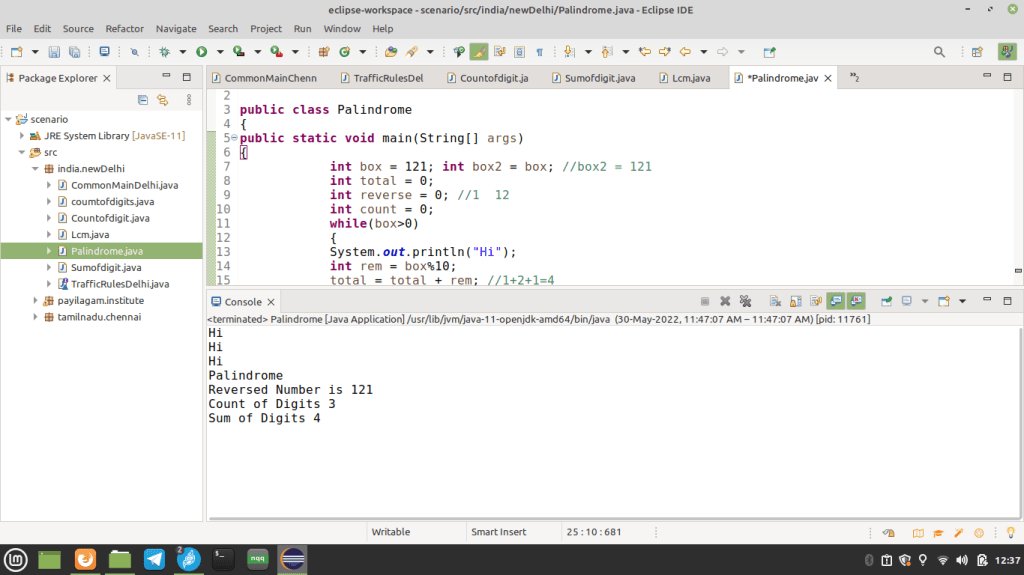Show hidden editor tabs overflow list
Viewport: 1024px width, 575px height.
pos(854,77)
